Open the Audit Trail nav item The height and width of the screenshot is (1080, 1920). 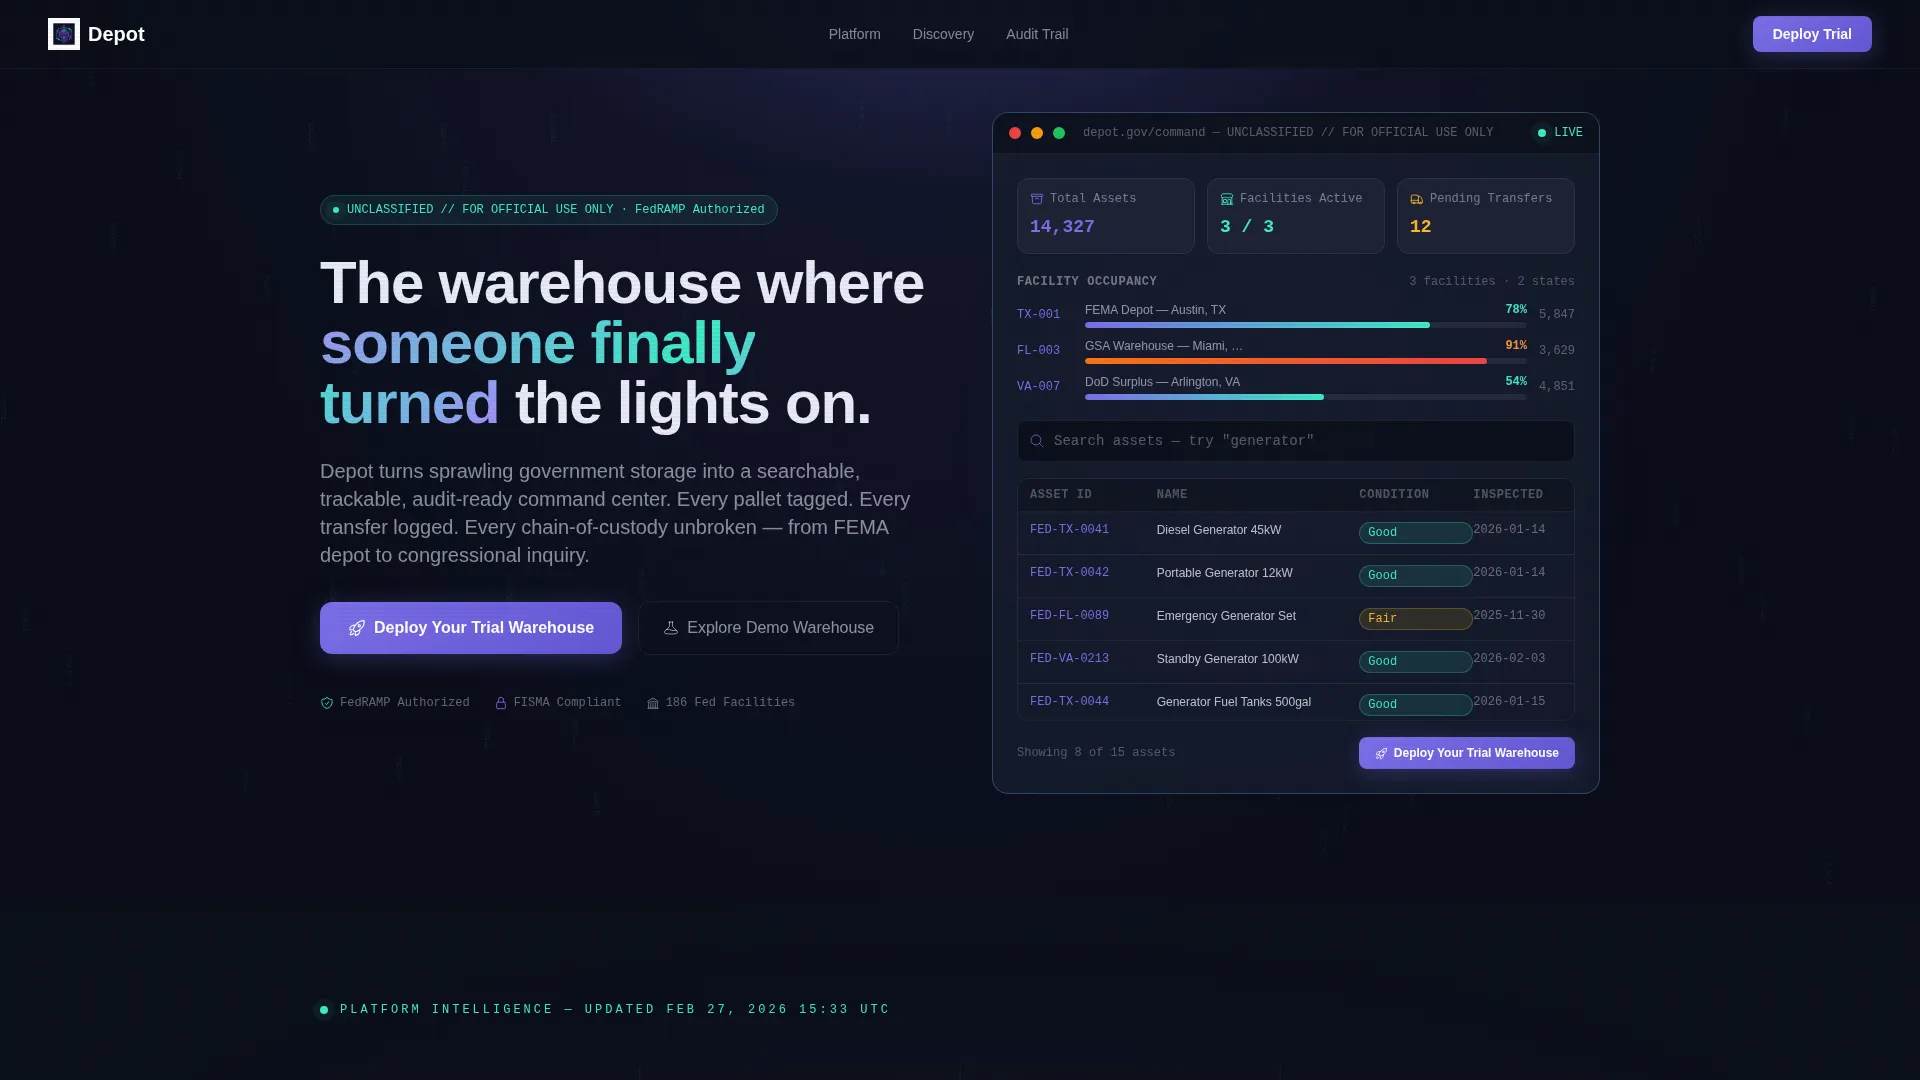pos(1037,34)
